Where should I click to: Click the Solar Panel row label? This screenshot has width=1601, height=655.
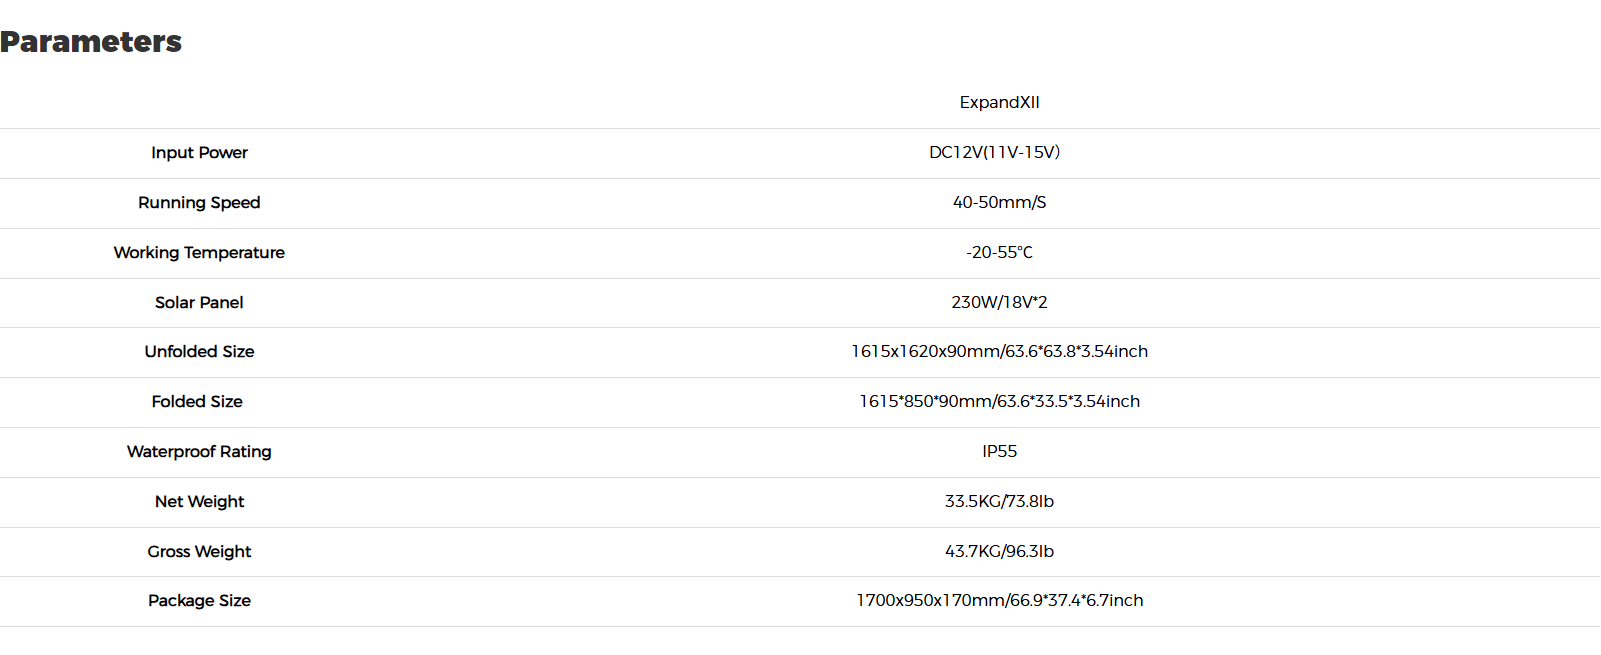coord(199,303)
